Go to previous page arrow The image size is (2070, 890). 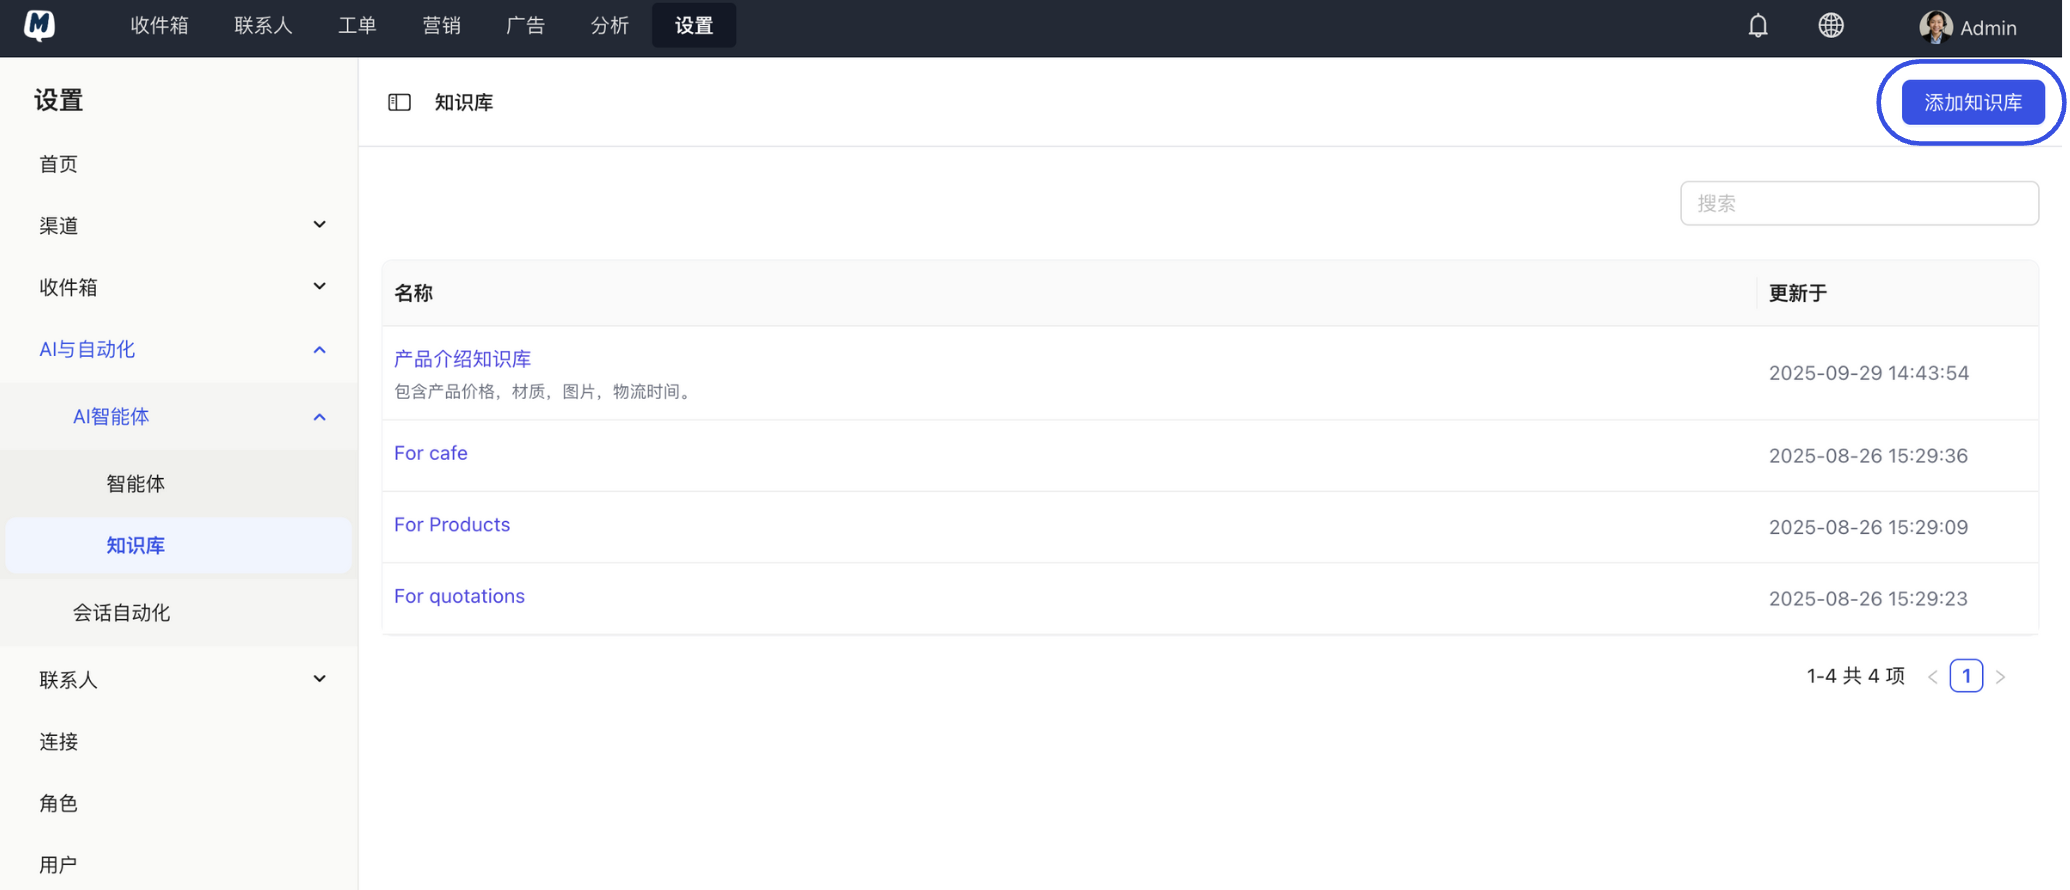(x=1932, y=677)
